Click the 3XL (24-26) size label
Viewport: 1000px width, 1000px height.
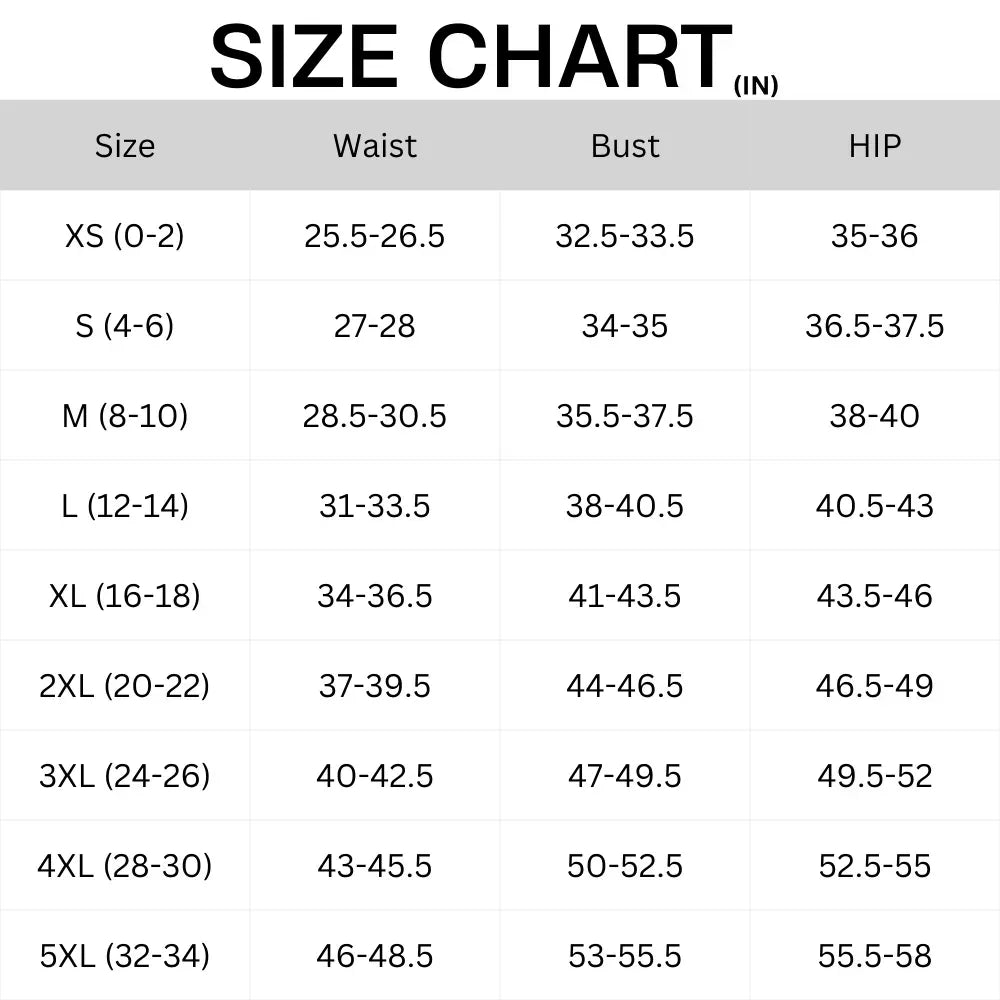tap(125, 776)
